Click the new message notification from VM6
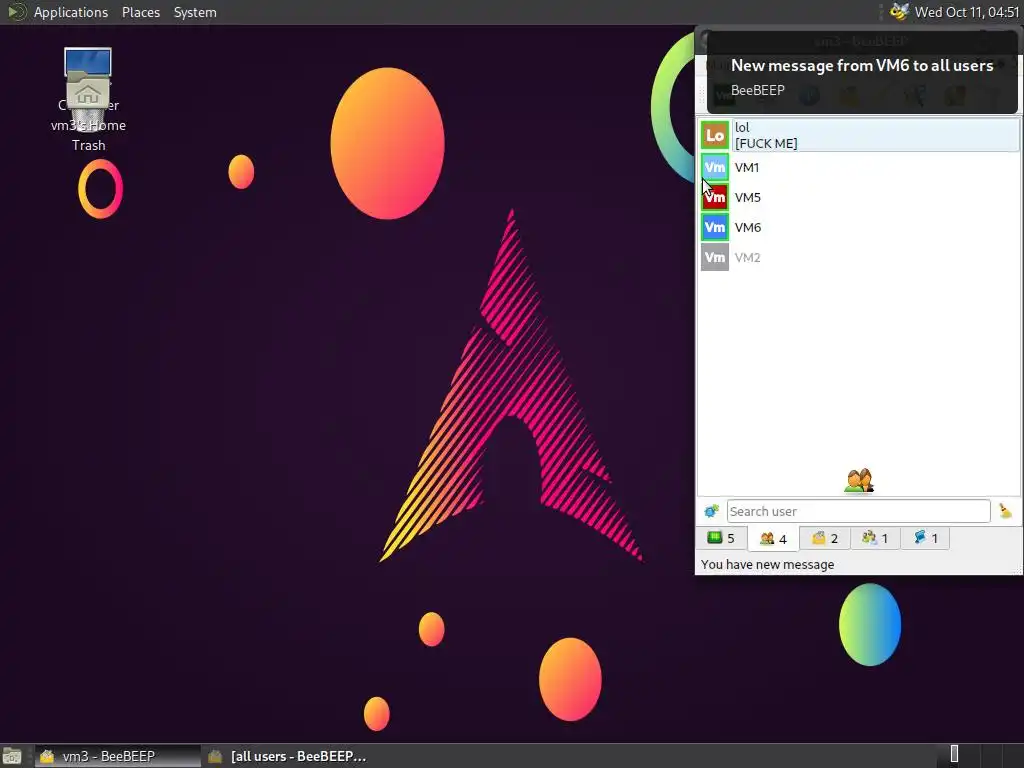The height and width of the screenshot is (768, 1024). (x=862, y=73)
